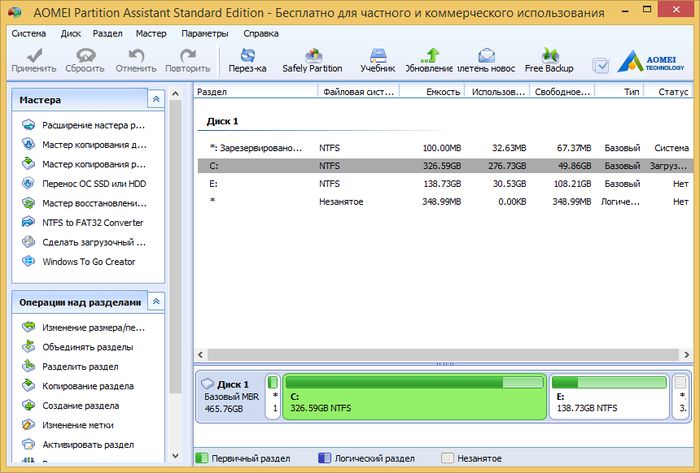Click the Диск 1 heading in list
Image resolution: width=700 pixels, height=473 pixels.
click(222, 121)
